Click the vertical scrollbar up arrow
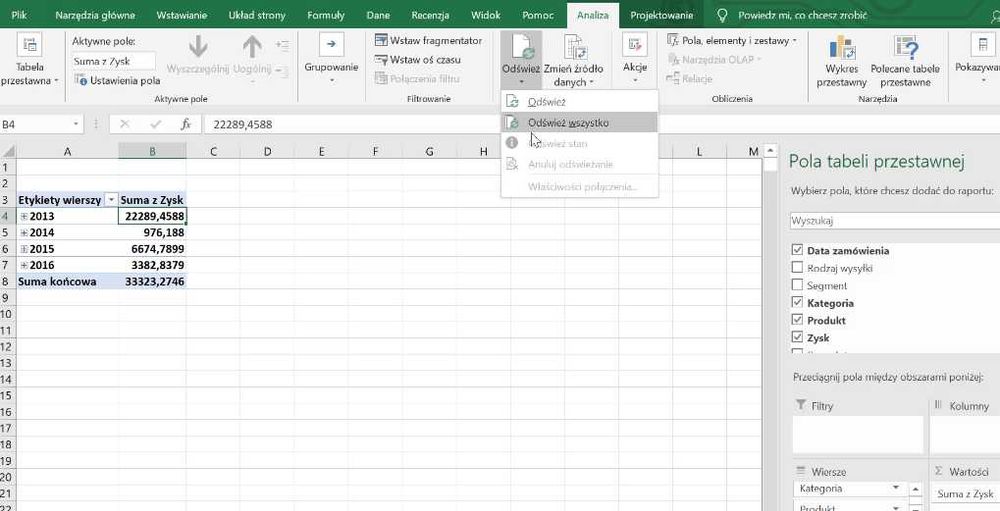Screen dimensions: 1000x511 tap(771, 151)
